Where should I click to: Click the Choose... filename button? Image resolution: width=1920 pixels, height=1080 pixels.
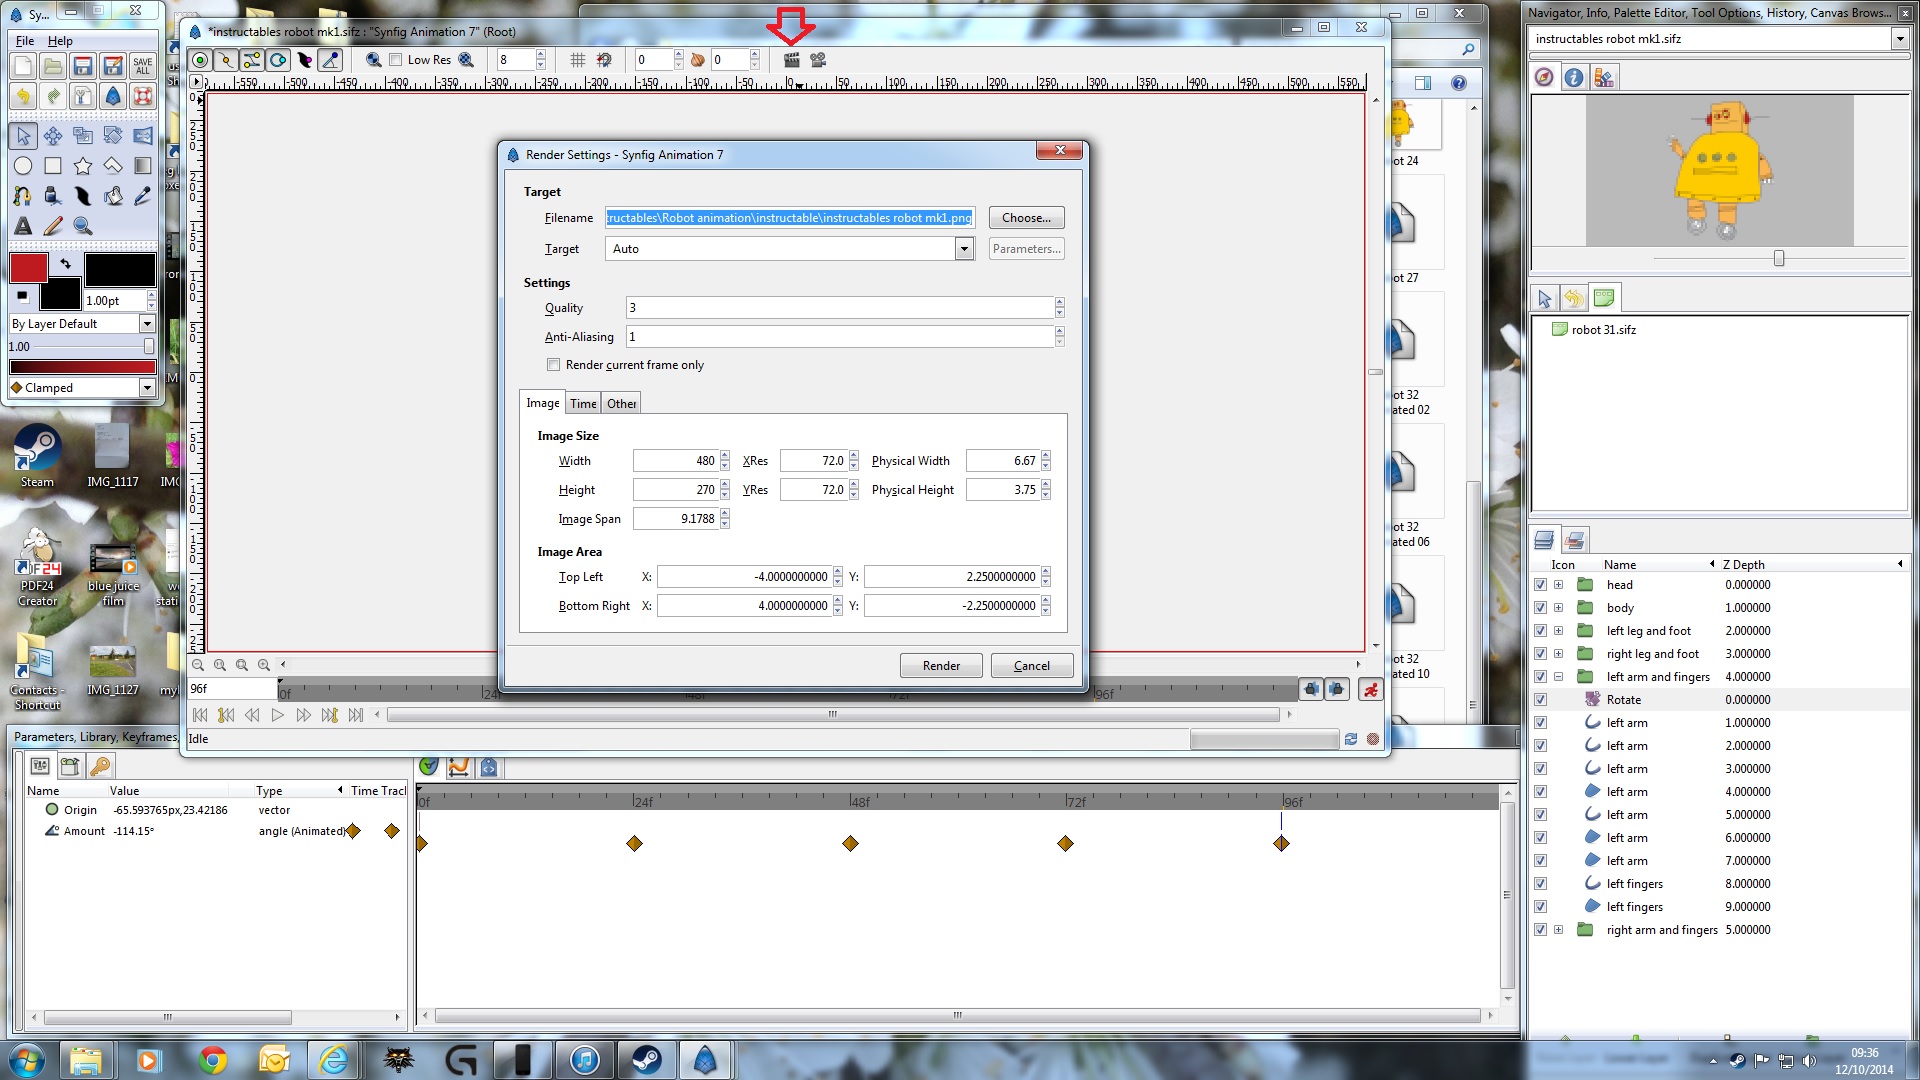(x=1026, y=218)
